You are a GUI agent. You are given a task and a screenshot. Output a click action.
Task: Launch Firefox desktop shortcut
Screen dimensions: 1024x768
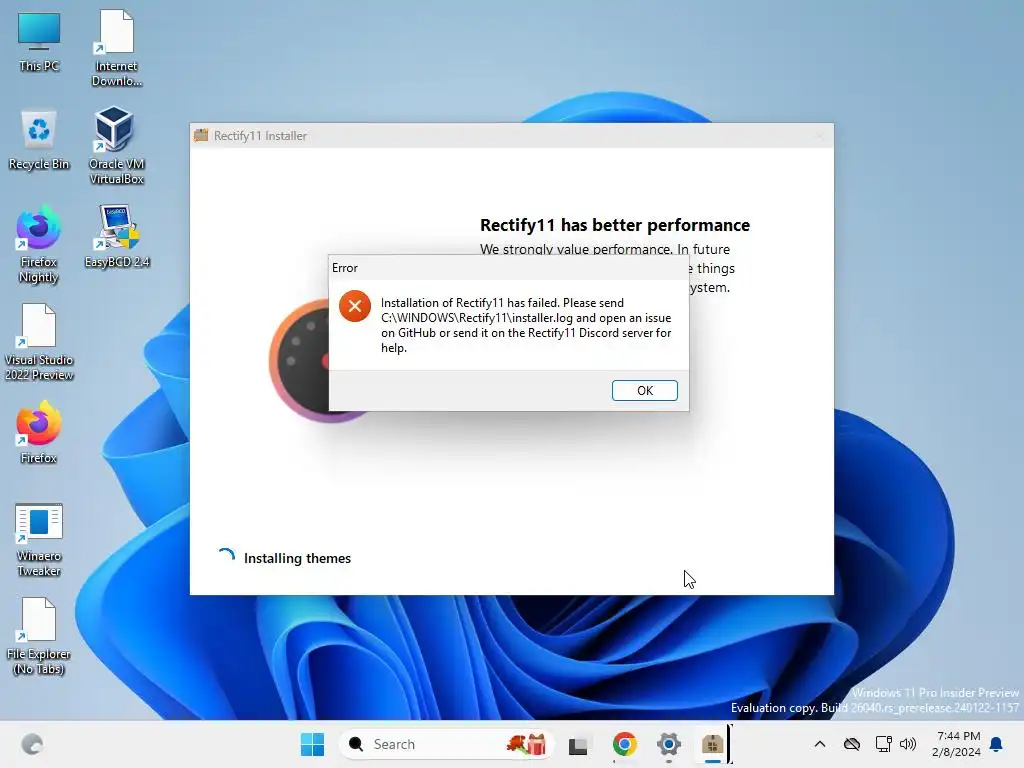[39, 433]
